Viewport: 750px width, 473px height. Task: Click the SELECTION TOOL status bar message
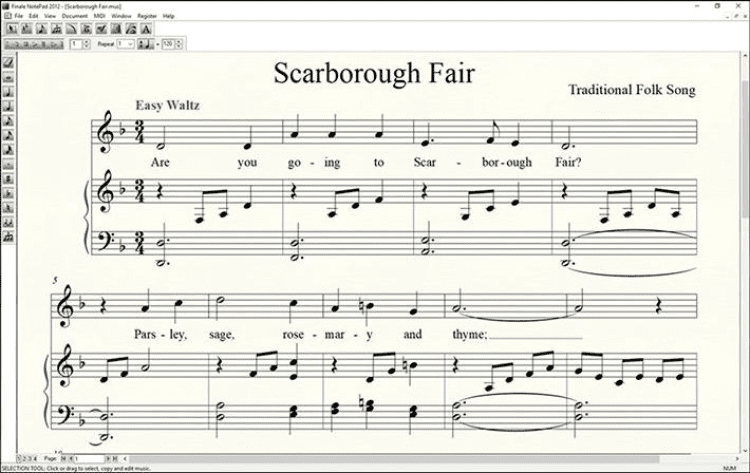pyautogui.click(x=77, y=469)
